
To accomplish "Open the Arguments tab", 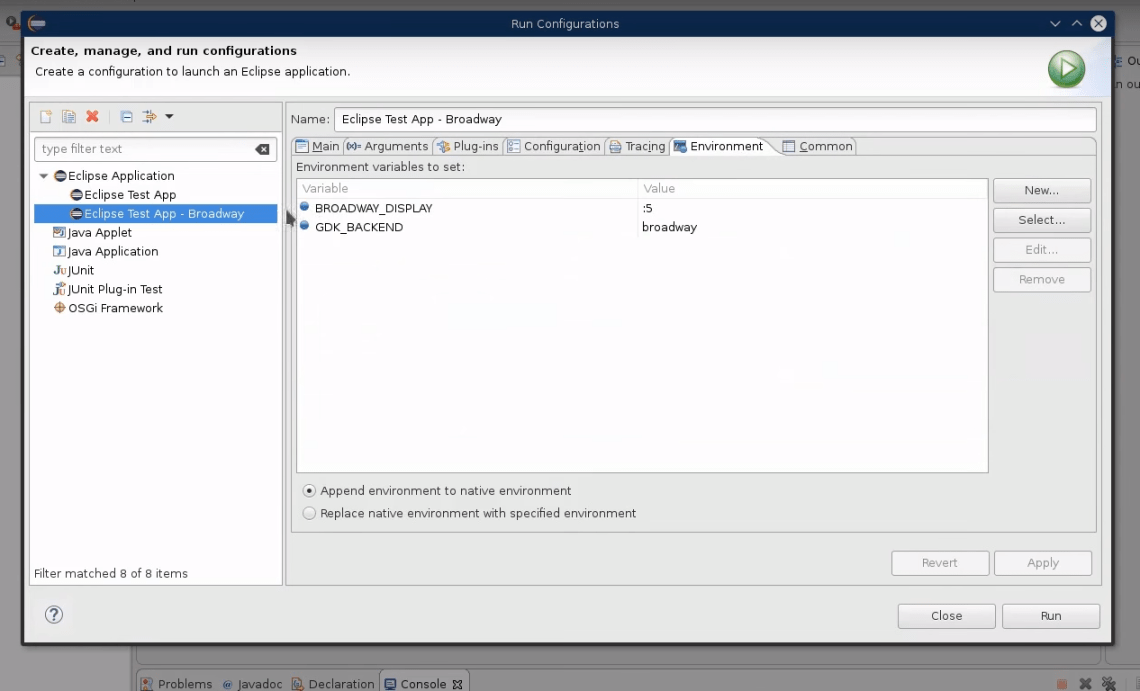I will [x=387, y=146].
